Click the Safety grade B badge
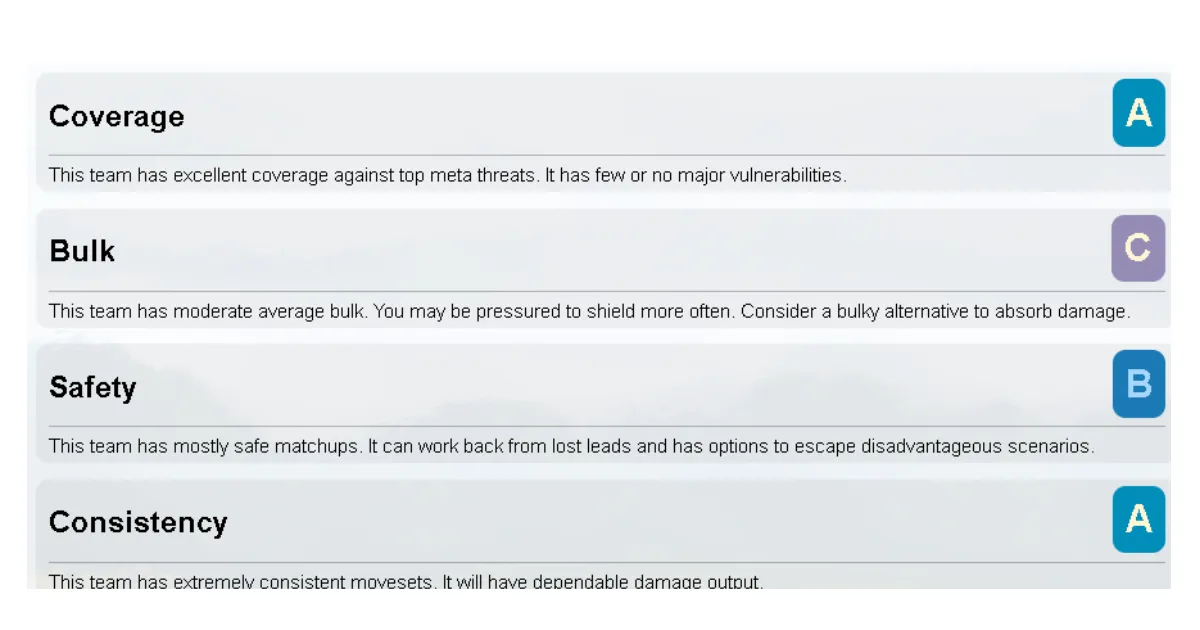1200x630 pixels. [1138, 384]
